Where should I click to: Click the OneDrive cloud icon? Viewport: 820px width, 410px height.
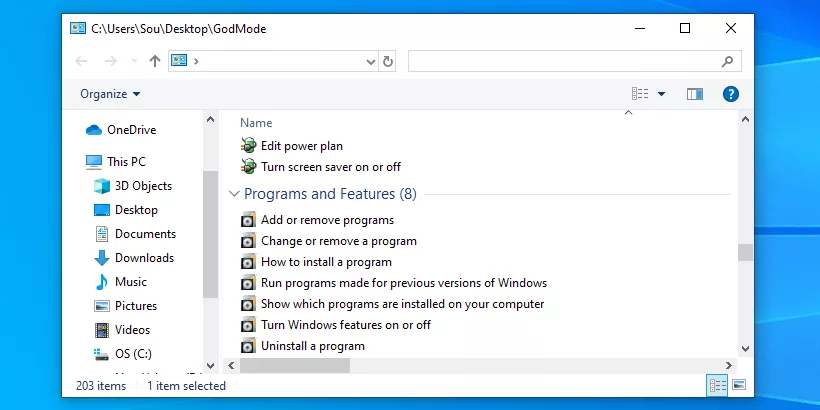94,130
